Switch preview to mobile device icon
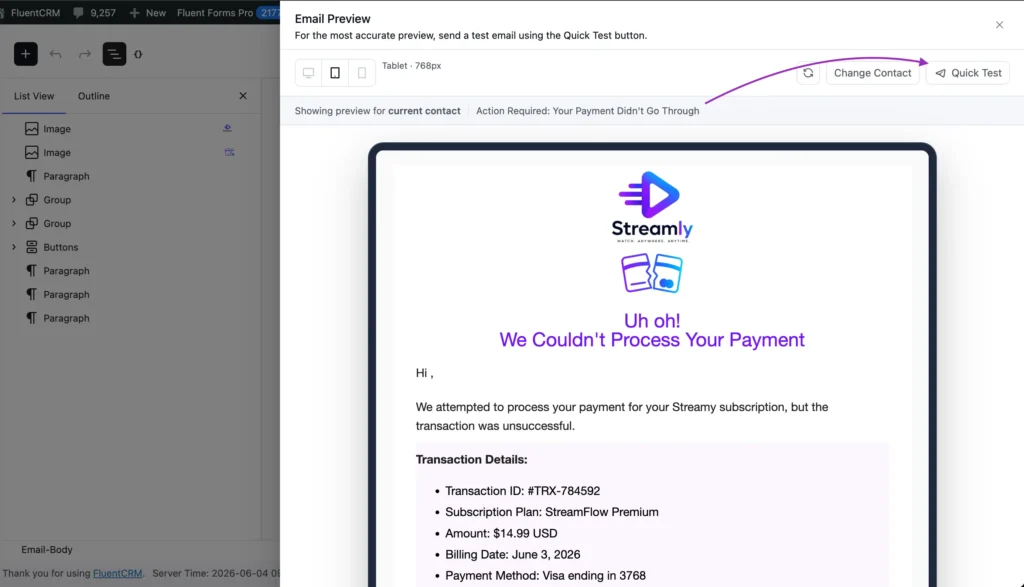The width and height of the screenshot is (1024, 587). pos(362,73)
